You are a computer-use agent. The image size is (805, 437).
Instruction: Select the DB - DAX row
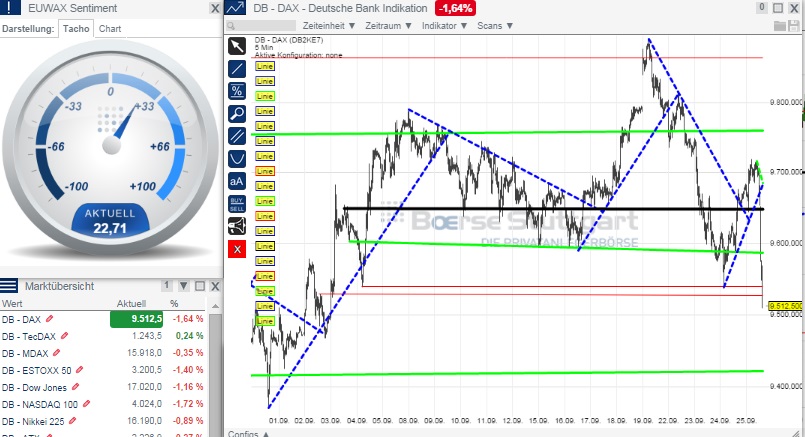(x=103, y=319)
